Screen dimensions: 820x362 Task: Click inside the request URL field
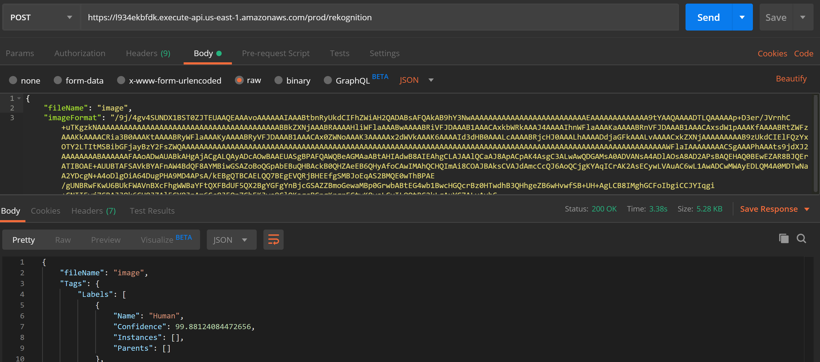(380, 17)
